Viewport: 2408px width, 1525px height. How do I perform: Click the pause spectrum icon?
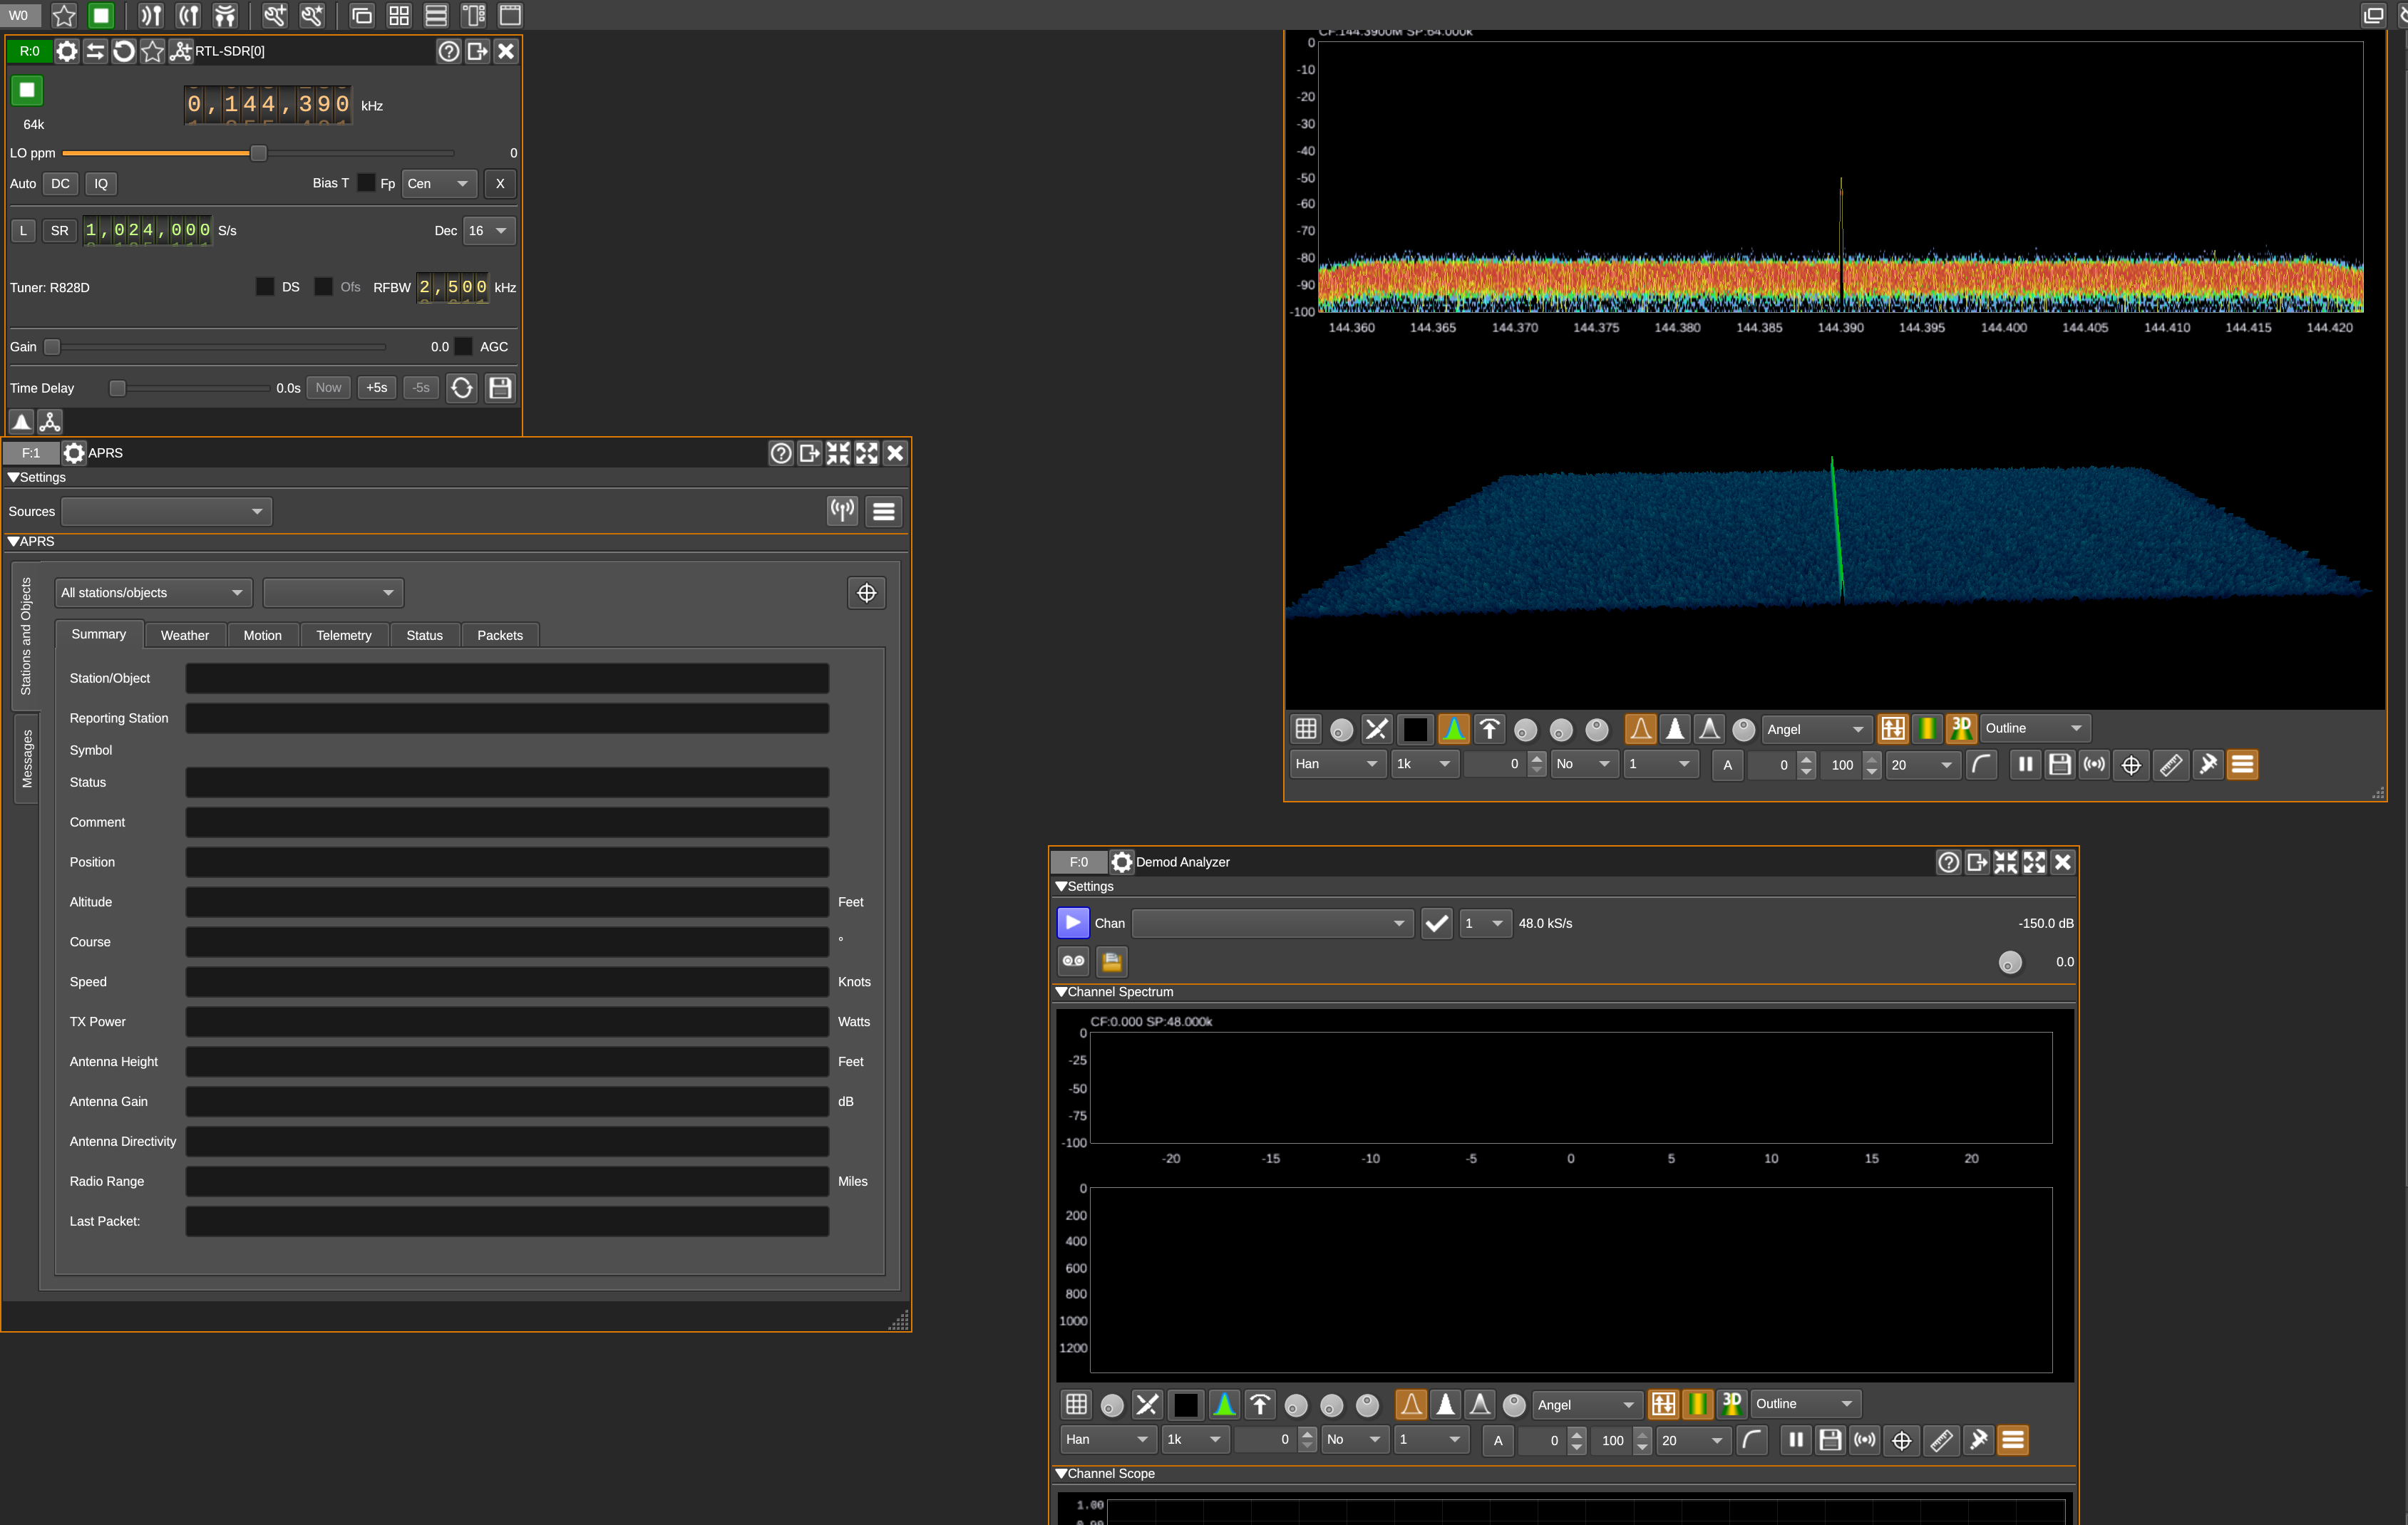click(x=2025, y=764)
